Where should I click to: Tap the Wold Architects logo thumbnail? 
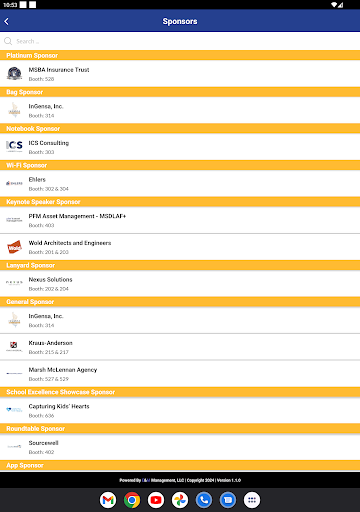point(14,247)
